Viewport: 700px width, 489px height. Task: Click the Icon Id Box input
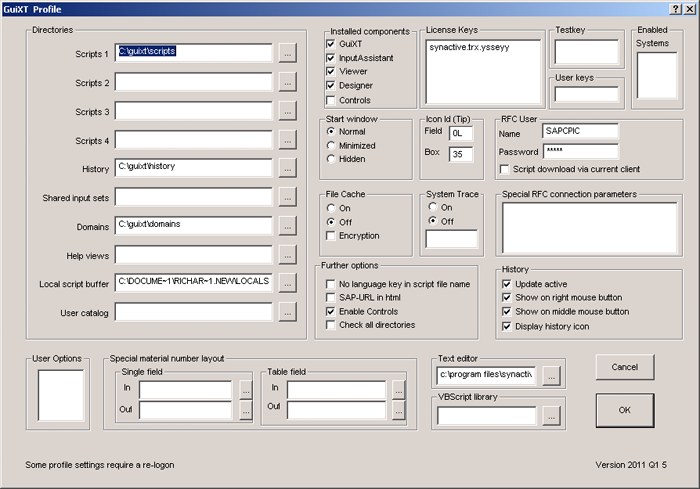[x=461, y=154]
